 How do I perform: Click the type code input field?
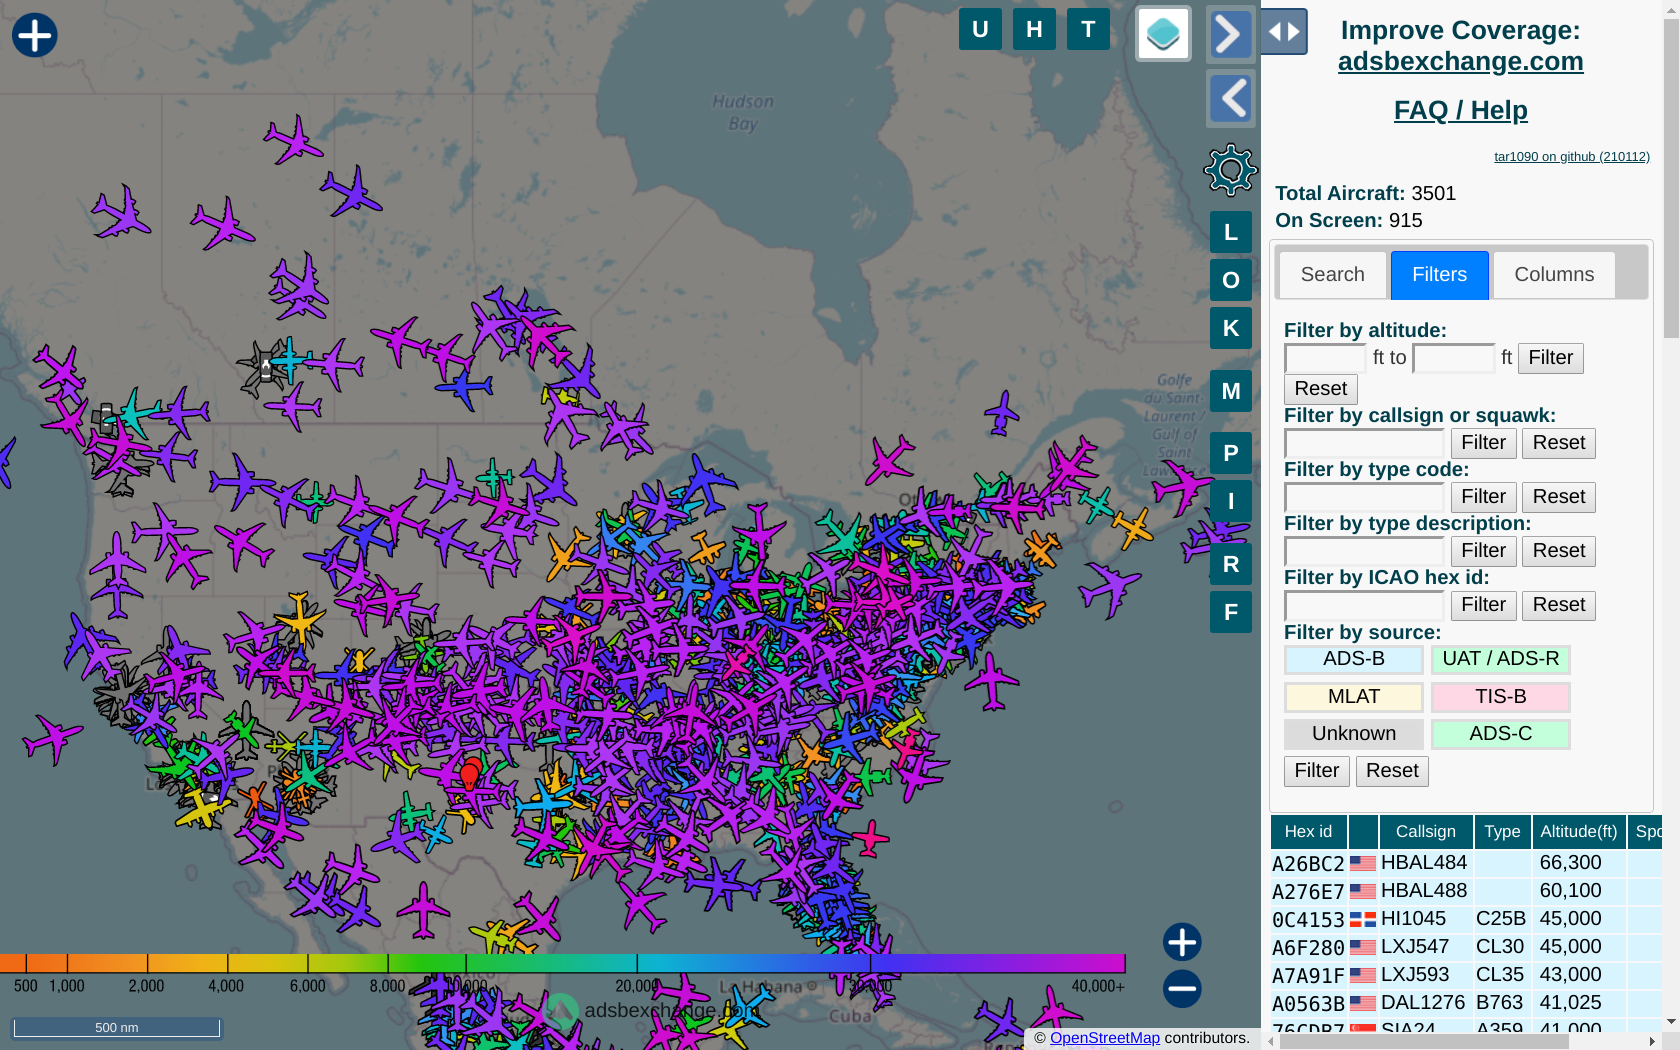(x=1364, y=497)
